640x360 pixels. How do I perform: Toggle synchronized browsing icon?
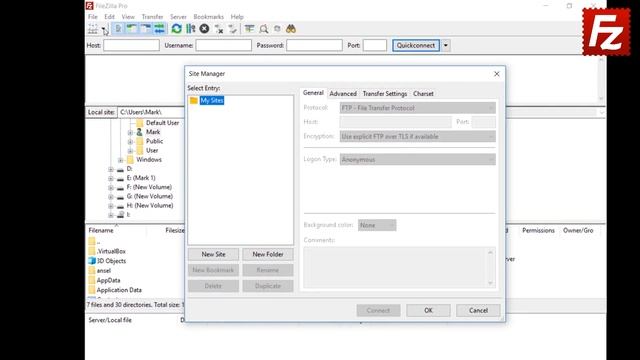(277, 29)
